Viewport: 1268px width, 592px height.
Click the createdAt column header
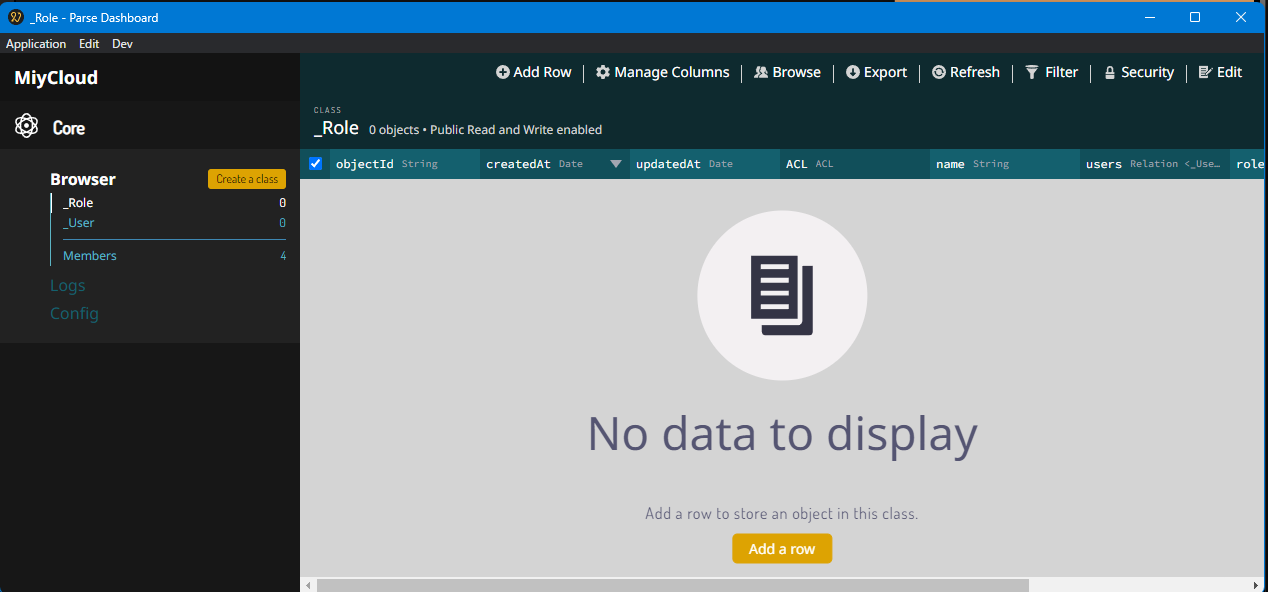coord(555,164)
